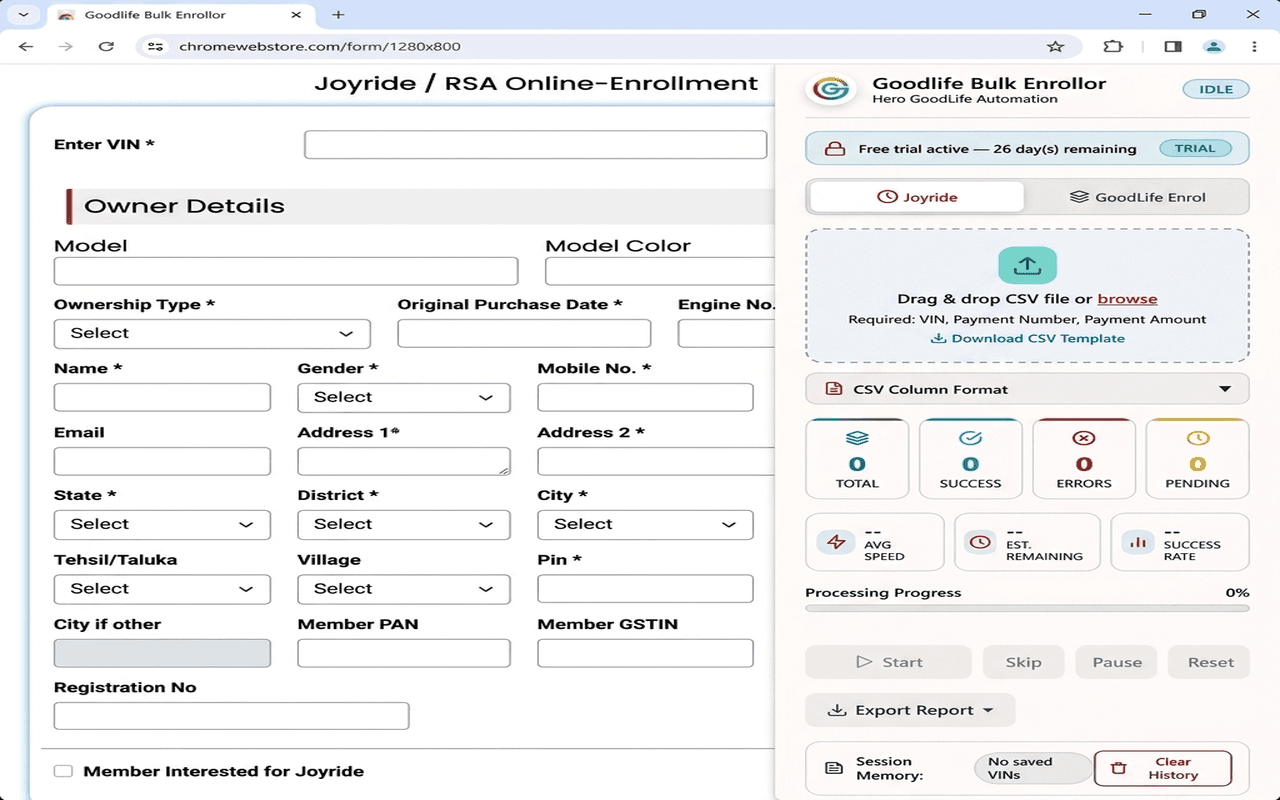Click the Success Rate bar chart icon

[1137, 543]
